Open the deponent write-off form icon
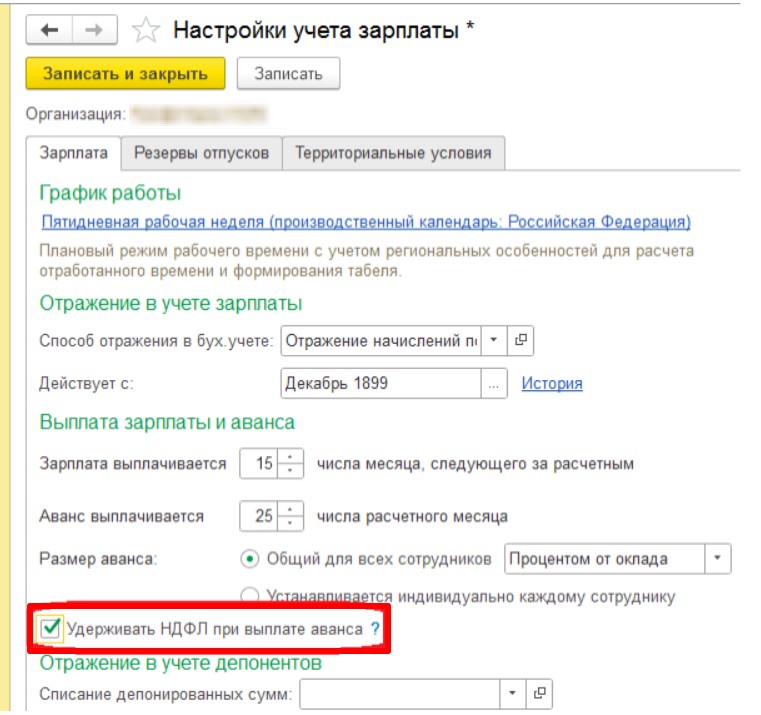 [x=539, y=693]
